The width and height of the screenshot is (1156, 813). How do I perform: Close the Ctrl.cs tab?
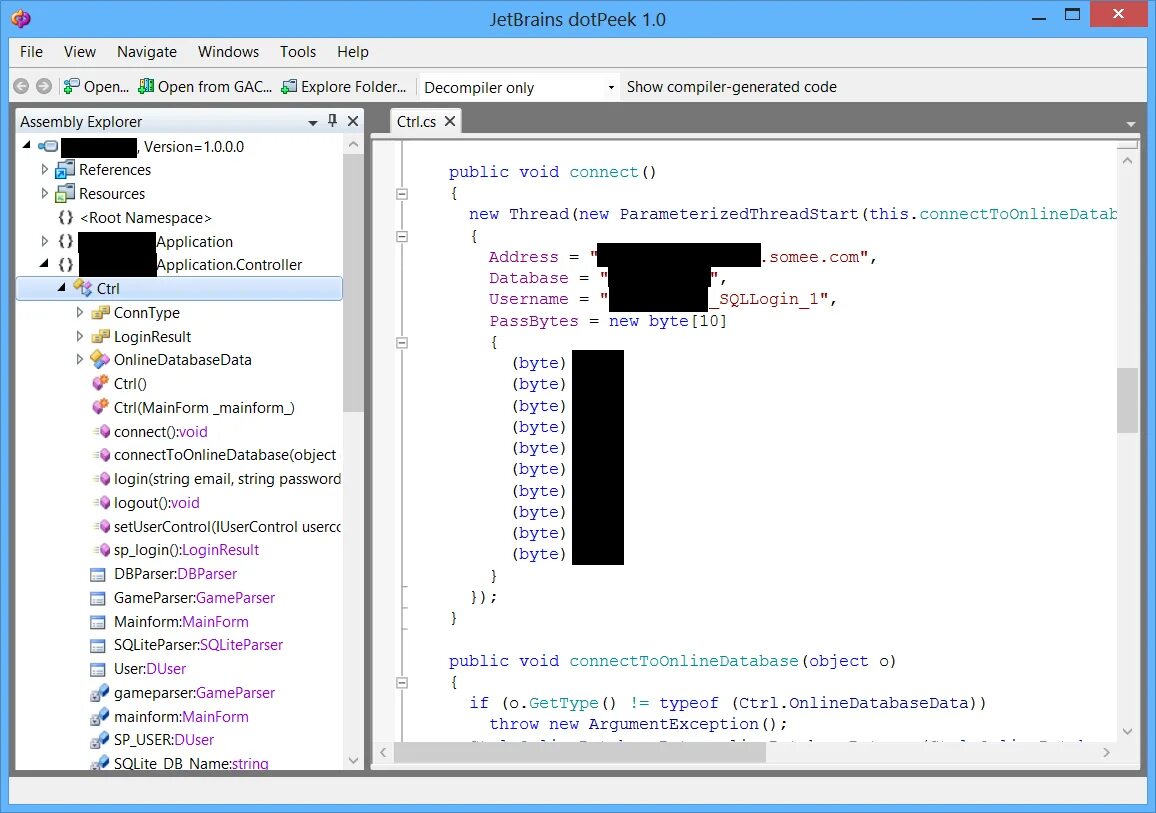point(450,121)
